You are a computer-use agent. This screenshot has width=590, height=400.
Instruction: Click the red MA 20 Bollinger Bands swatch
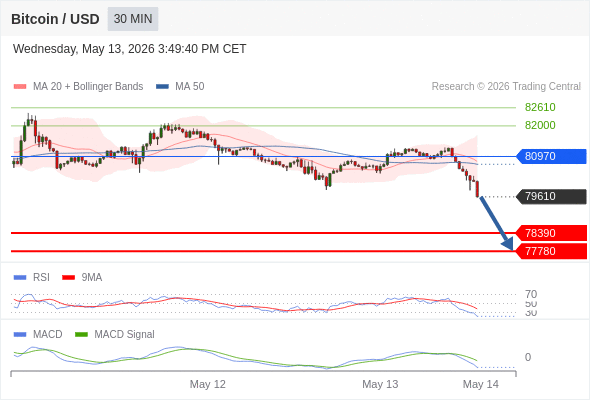(20, 87)
